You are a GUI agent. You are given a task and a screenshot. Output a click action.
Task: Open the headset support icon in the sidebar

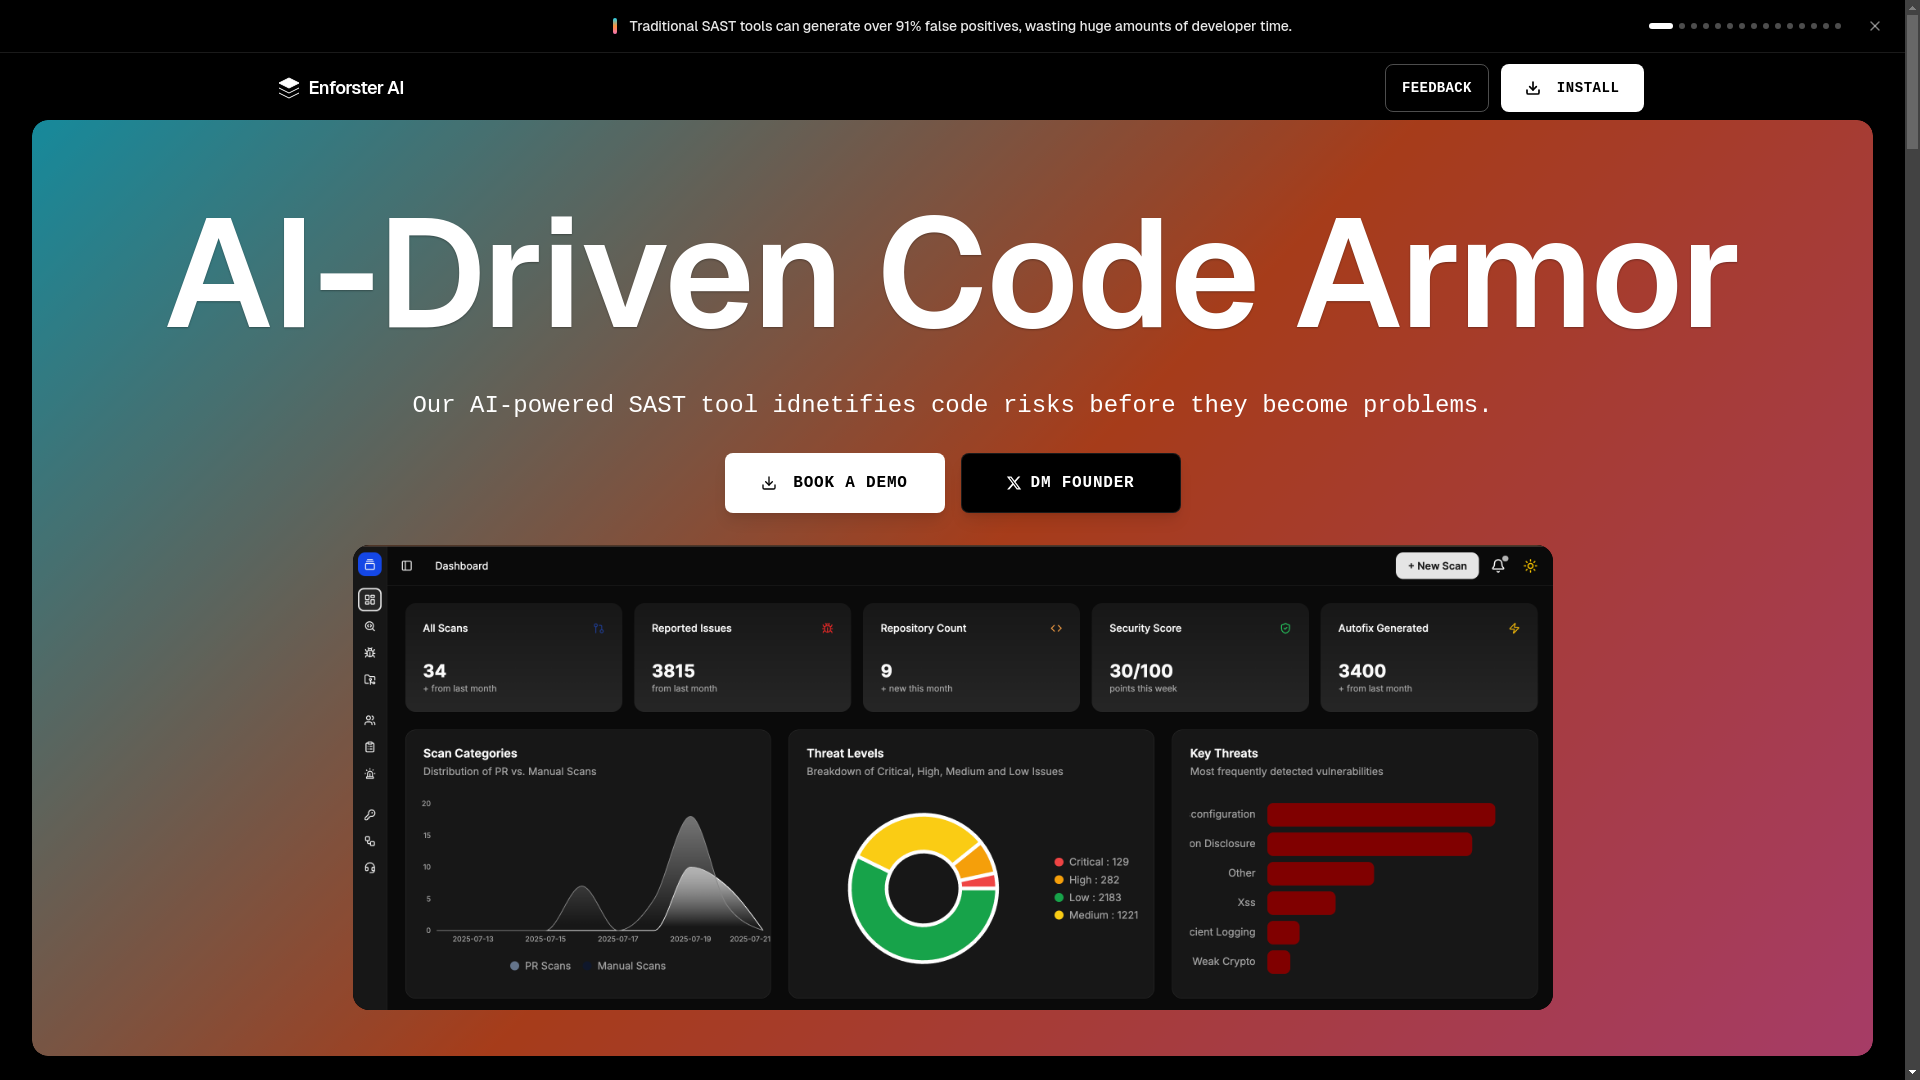tap(370, 868)
